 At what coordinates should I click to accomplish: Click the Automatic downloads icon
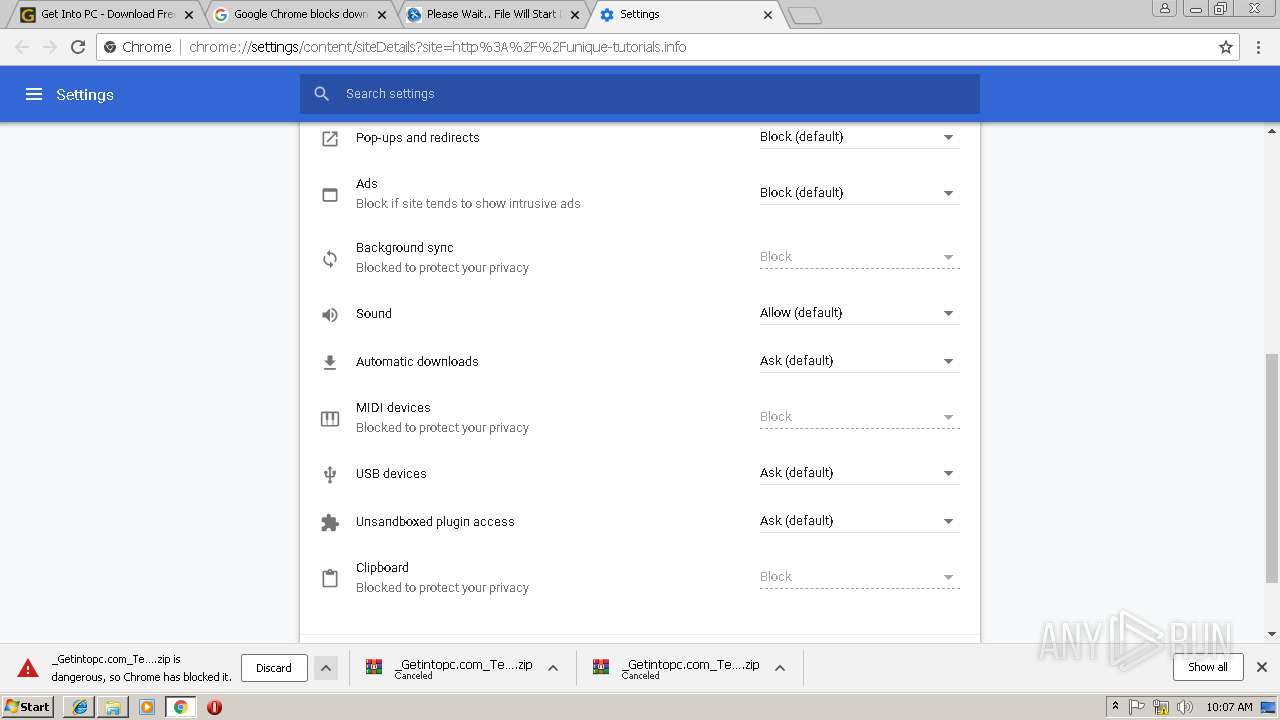click(x=330, y=362)
